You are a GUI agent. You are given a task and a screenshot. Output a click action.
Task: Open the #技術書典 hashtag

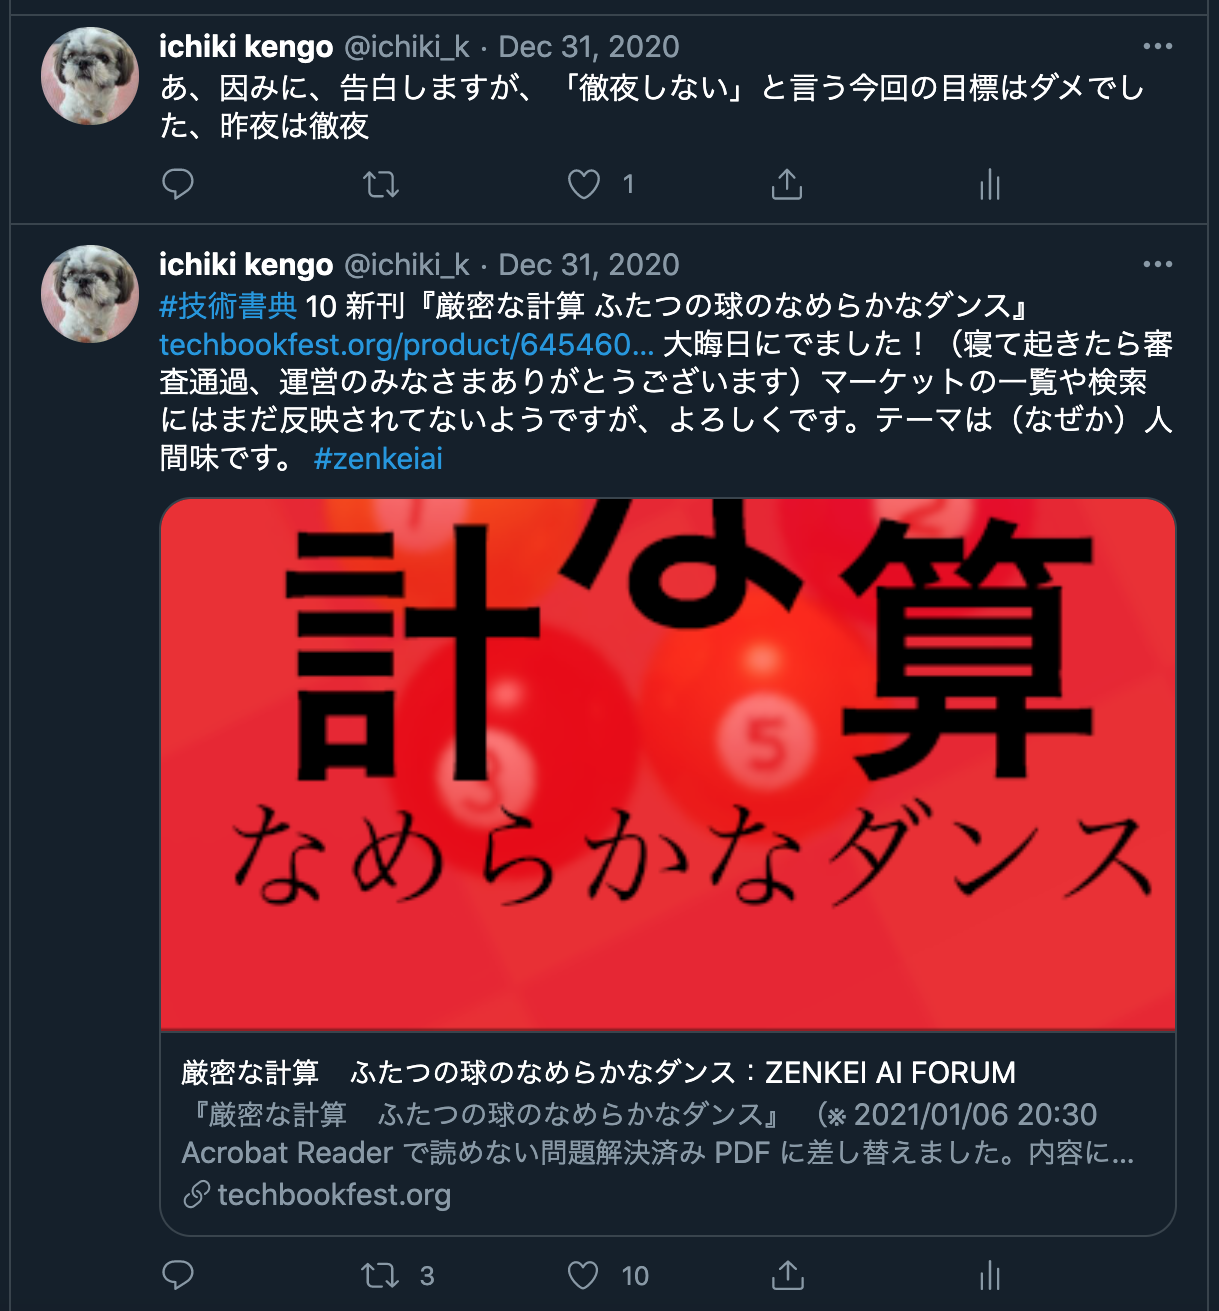coord(229,306)
